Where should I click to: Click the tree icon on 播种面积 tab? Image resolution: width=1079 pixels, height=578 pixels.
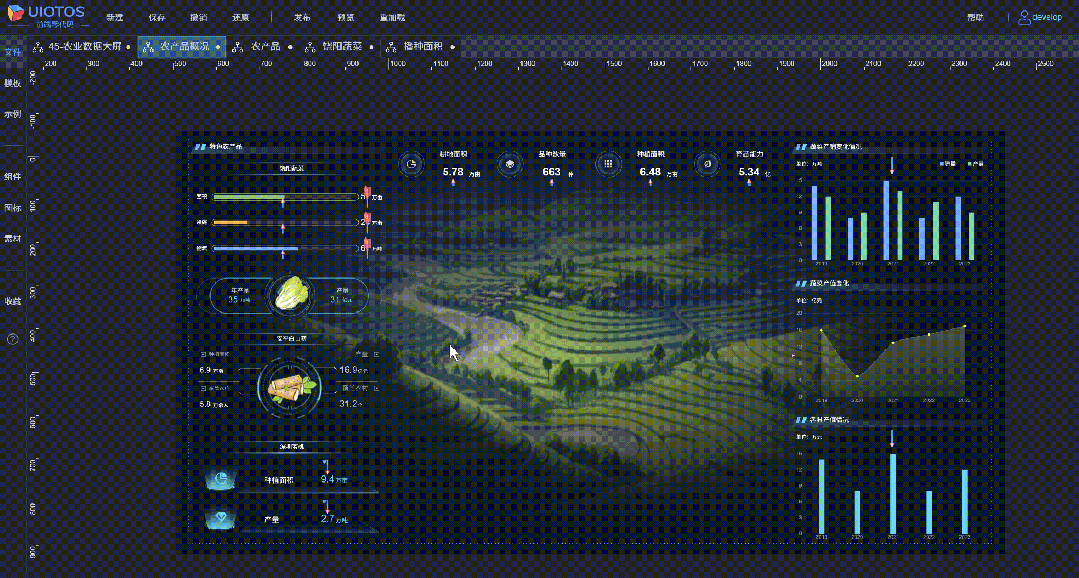pyautogui.click(x=392, y=47)
